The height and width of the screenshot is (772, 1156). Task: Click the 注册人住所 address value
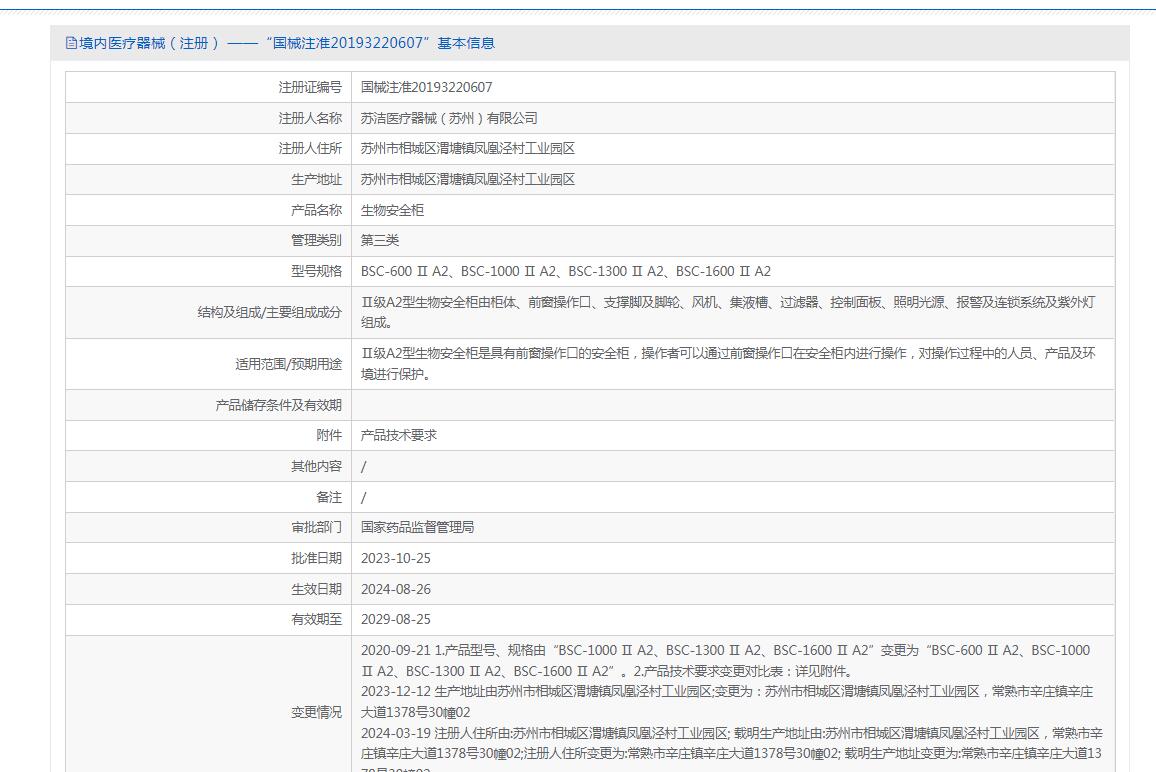tap(467, 149)
